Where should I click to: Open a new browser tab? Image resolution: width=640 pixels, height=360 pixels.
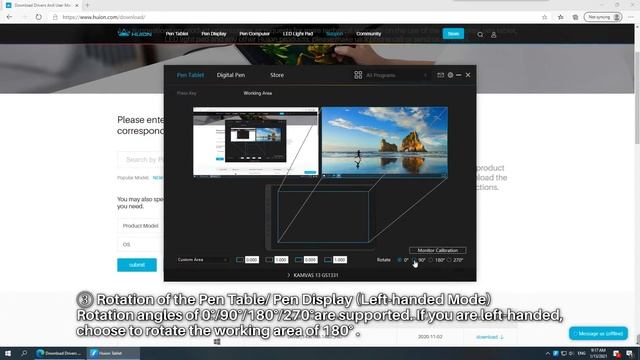tap(87, 5)
